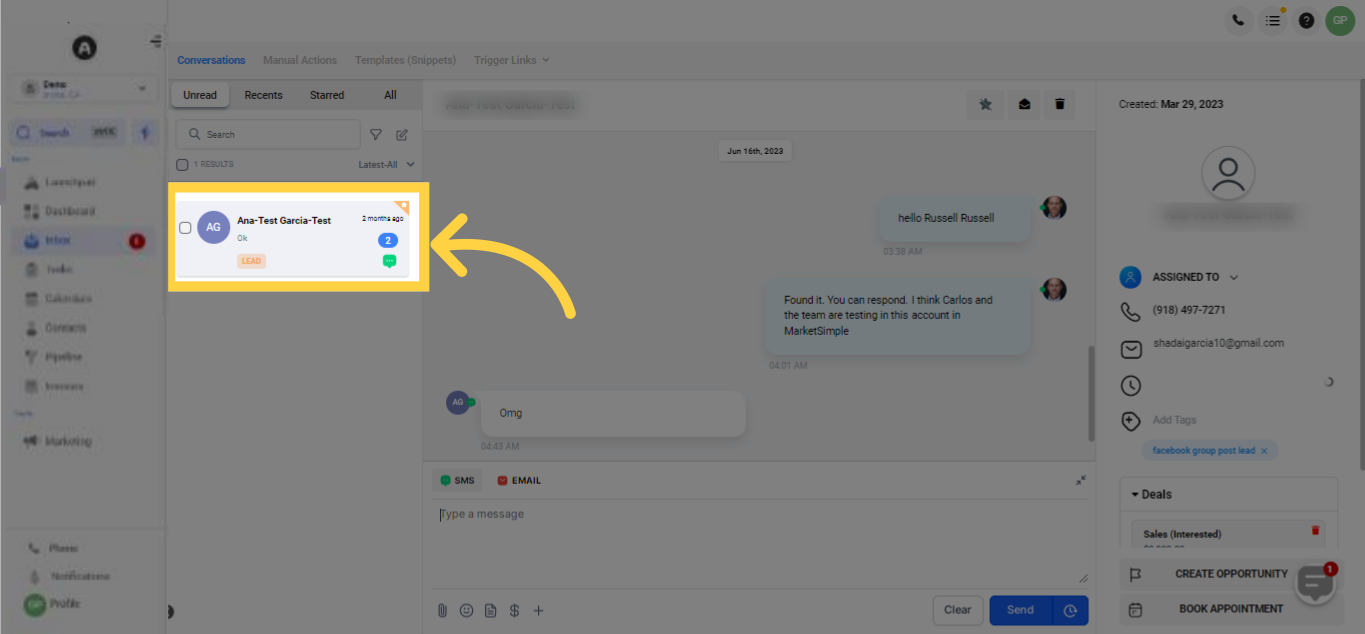The image size is (1365, 634).
Task: Open the floating chat support widget
Action: [1315, 582]
